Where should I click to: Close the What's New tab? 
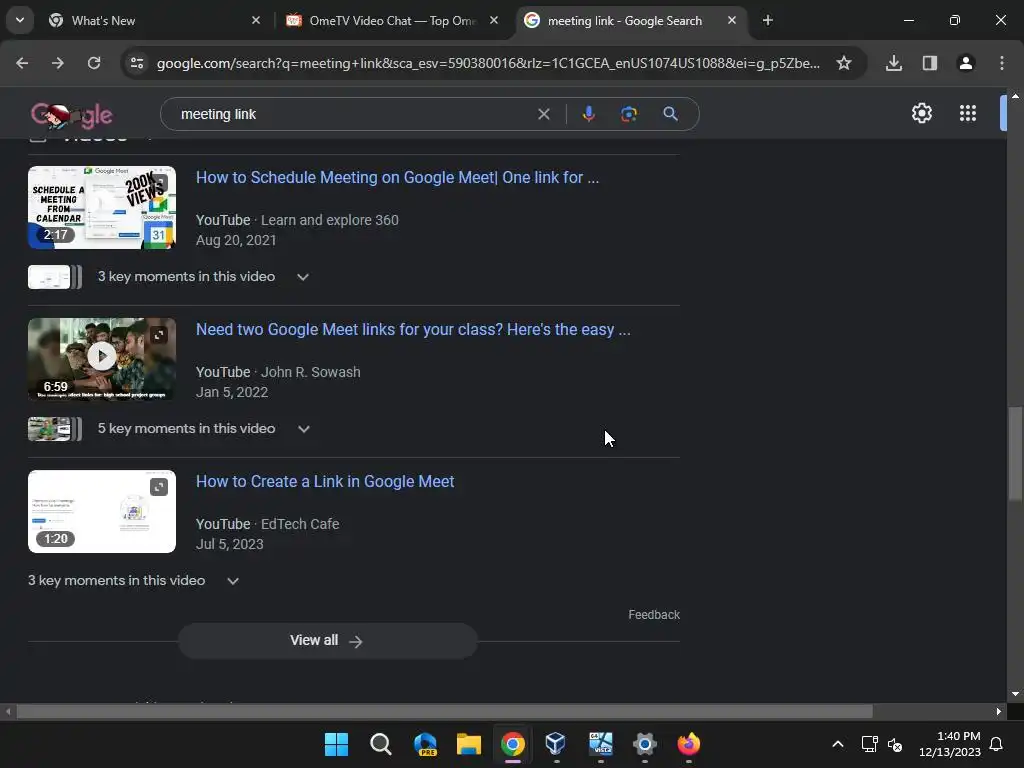pyautogui.click(x=255, y=21)
